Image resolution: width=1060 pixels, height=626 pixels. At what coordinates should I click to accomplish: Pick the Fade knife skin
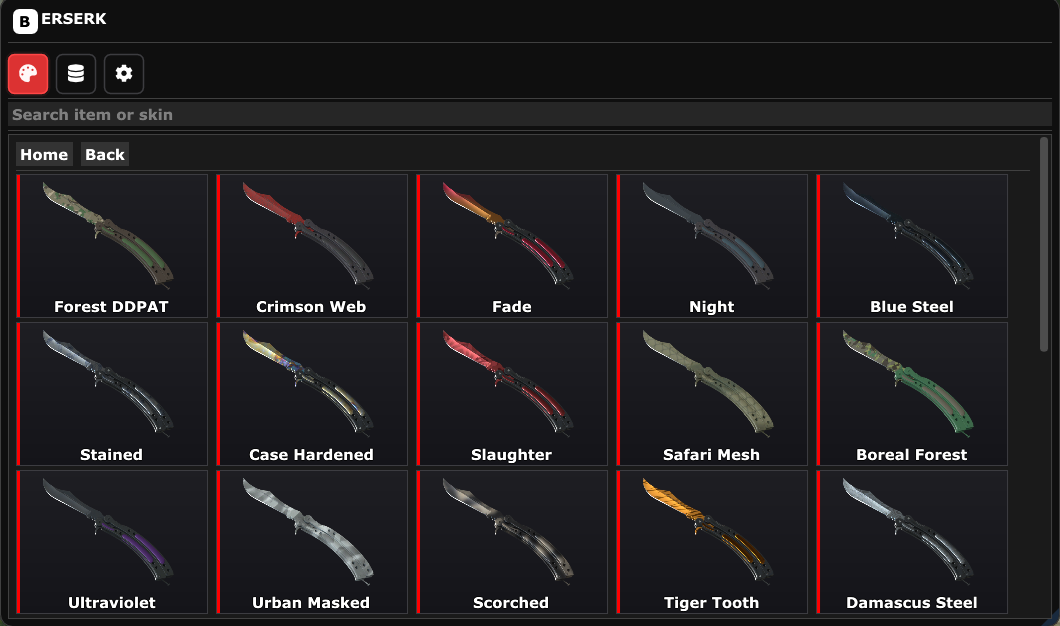[512, 246]
